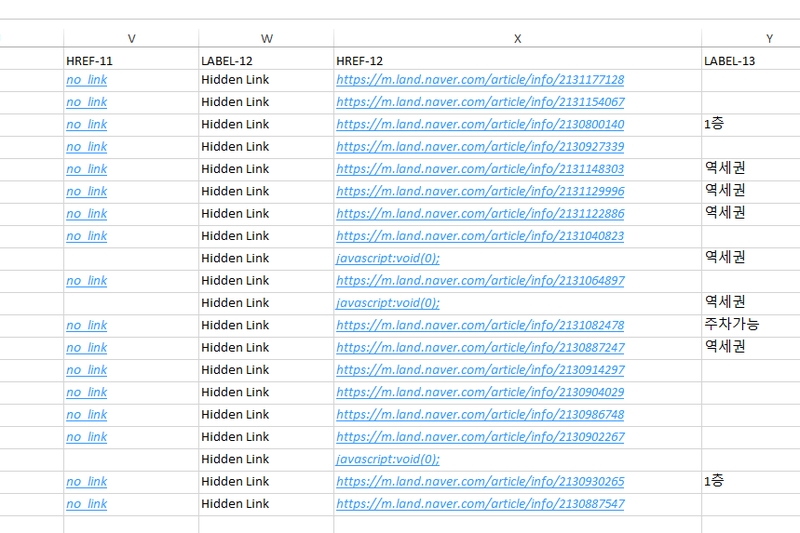Click the last javascript:void(0); link
This screenshot has height=533, width=800.
coord(388,459)
